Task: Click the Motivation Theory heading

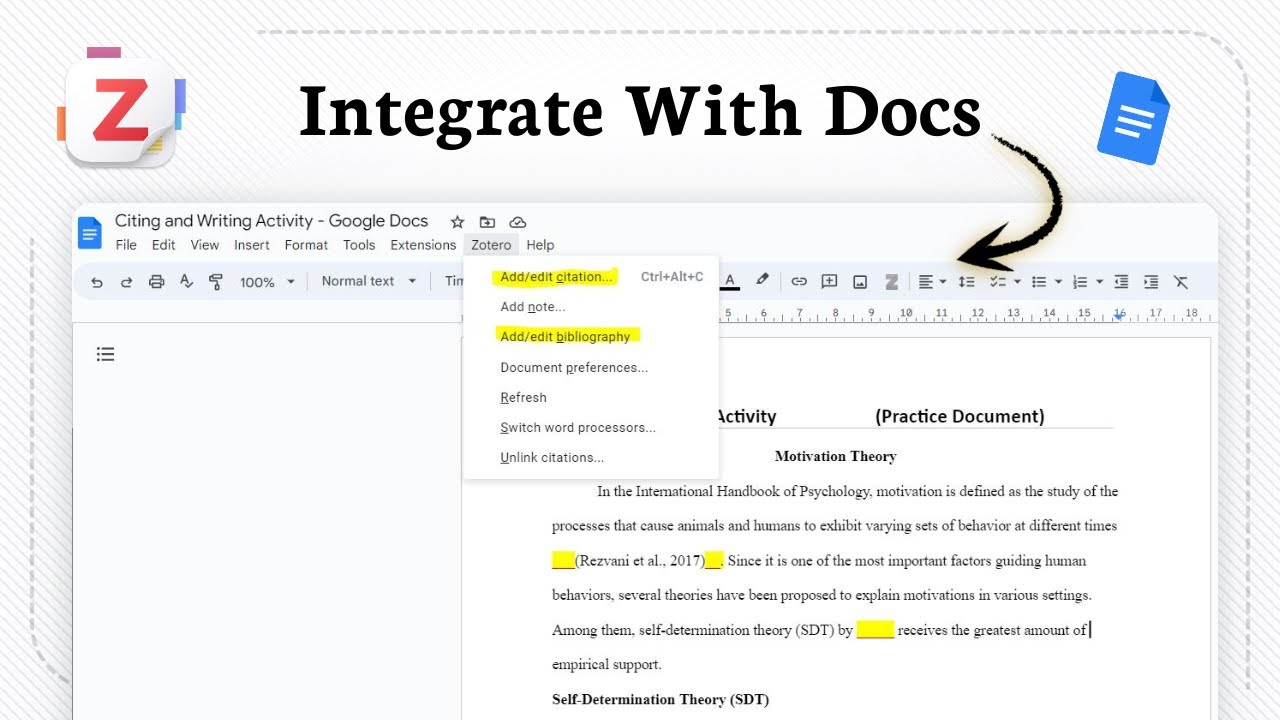Action: 835,457
